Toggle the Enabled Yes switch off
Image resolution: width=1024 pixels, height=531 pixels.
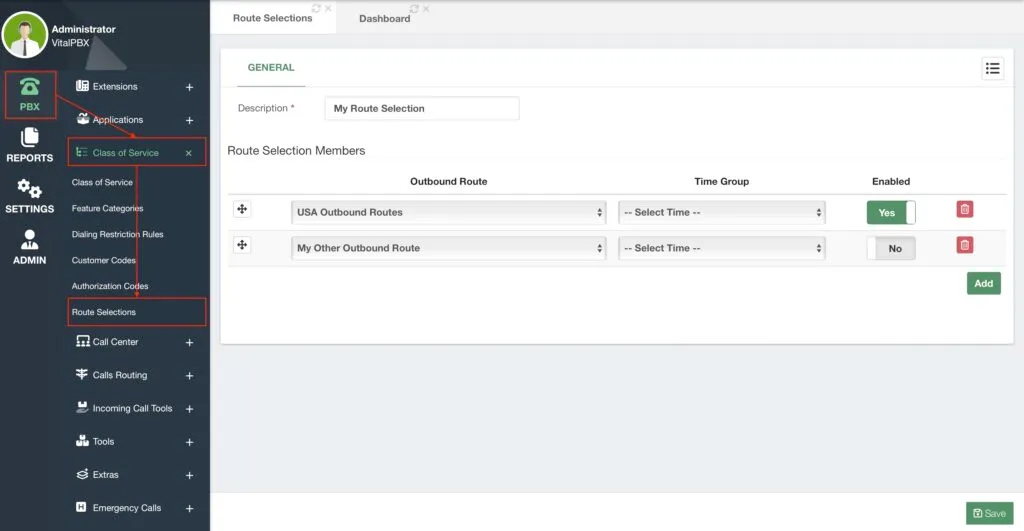coord(891,212)
